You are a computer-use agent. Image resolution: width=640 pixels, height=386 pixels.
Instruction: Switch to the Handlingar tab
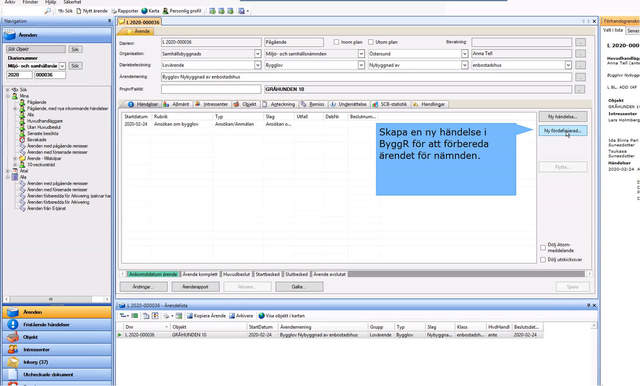tap(429, 104)
